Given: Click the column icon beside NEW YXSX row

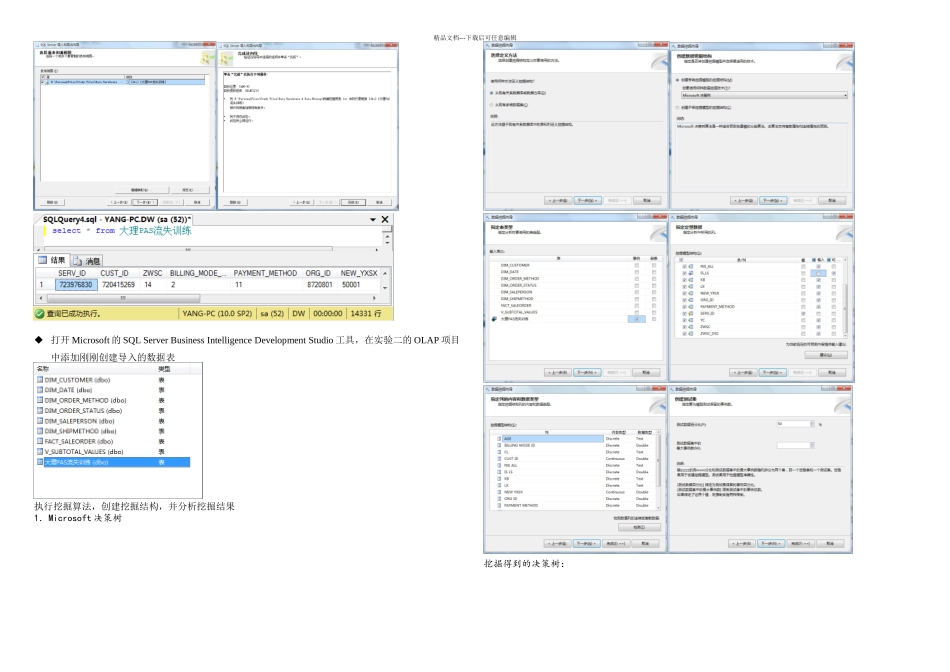Looking at the screenshot, I should (499, 492).
